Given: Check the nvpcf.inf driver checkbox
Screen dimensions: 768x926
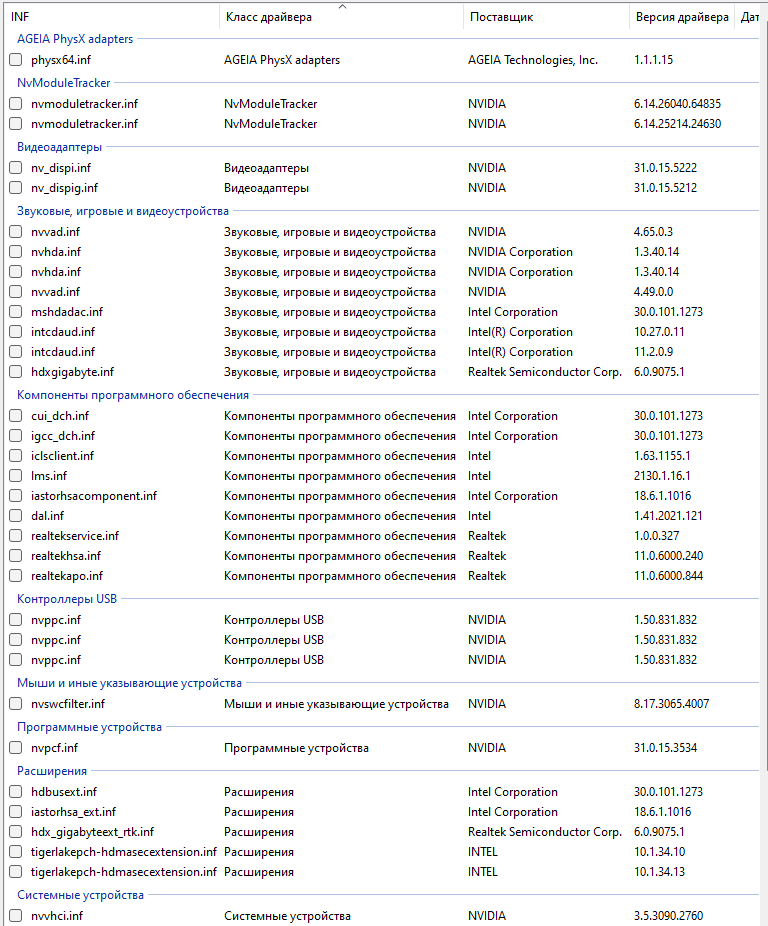Looking at the screenshot, I should pyautogui.click(x=15, y=748).
